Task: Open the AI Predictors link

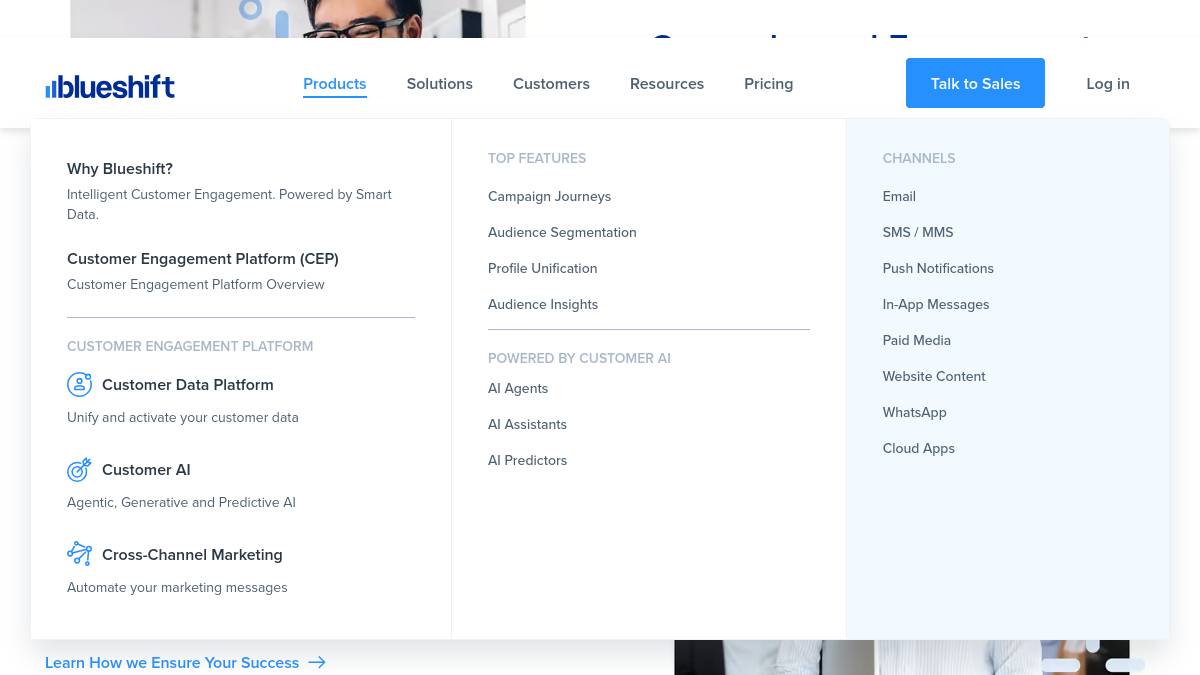Action: [527, 461]
